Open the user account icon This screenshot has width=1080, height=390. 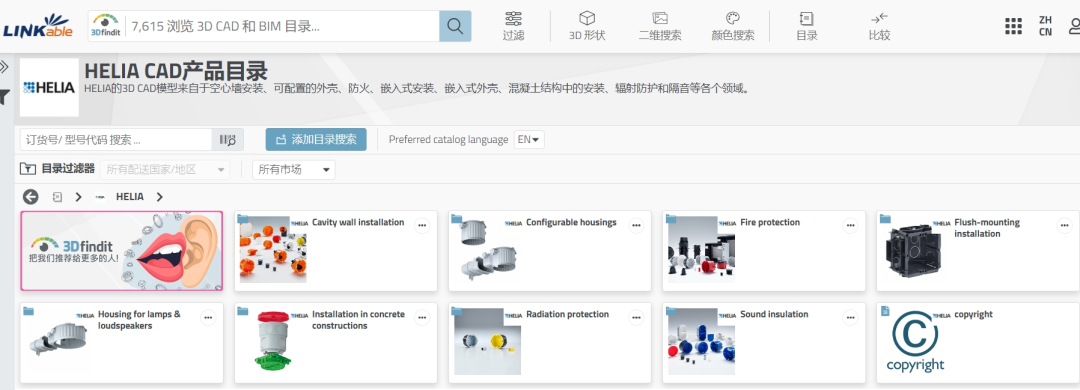point(1074,26)
